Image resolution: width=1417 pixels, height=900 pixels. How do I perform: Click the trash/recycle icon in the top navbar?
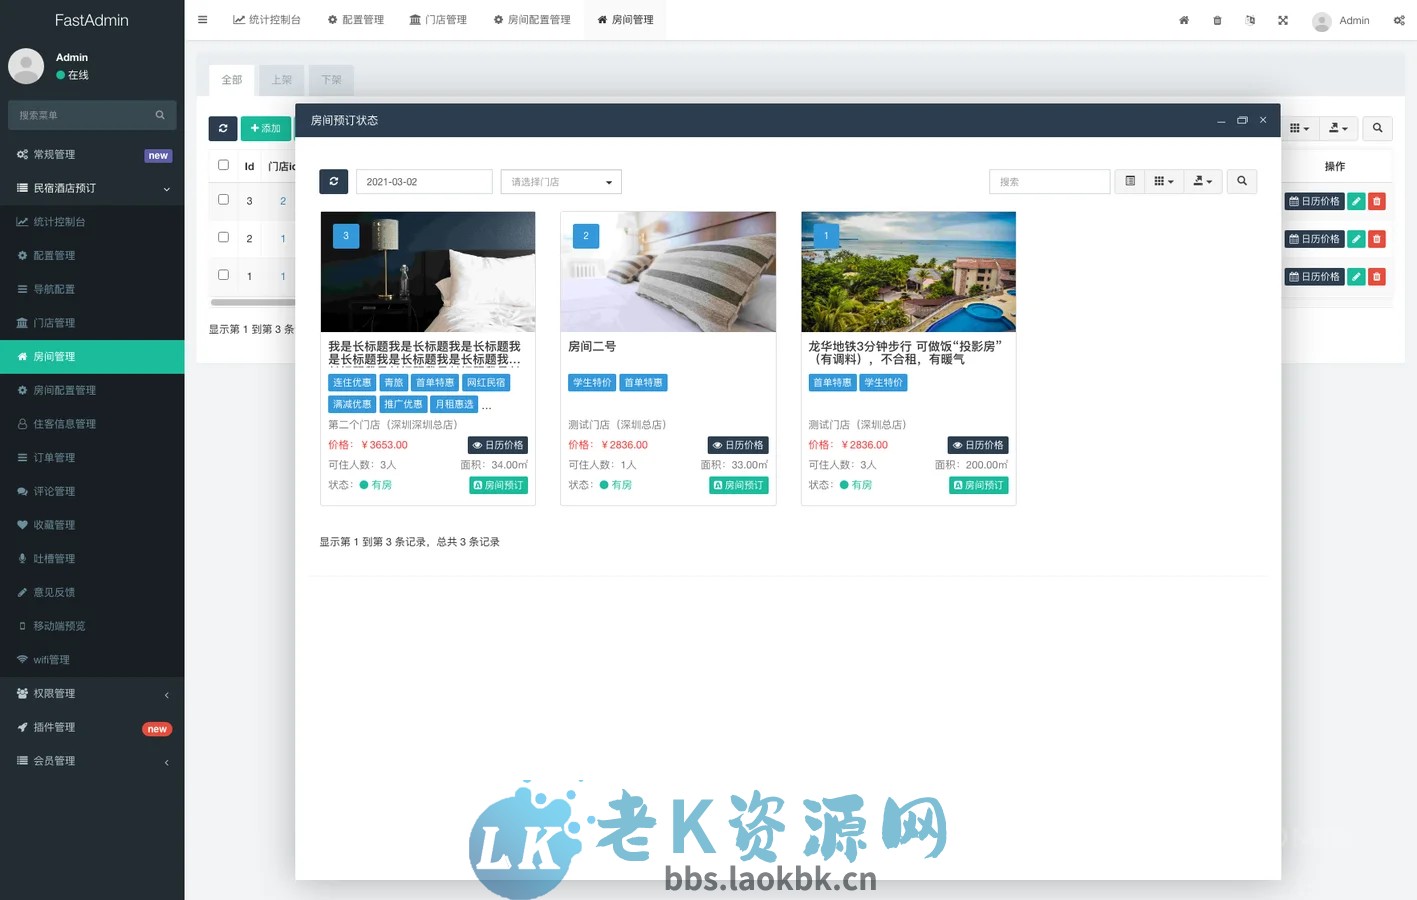(x=1217, y=20)
